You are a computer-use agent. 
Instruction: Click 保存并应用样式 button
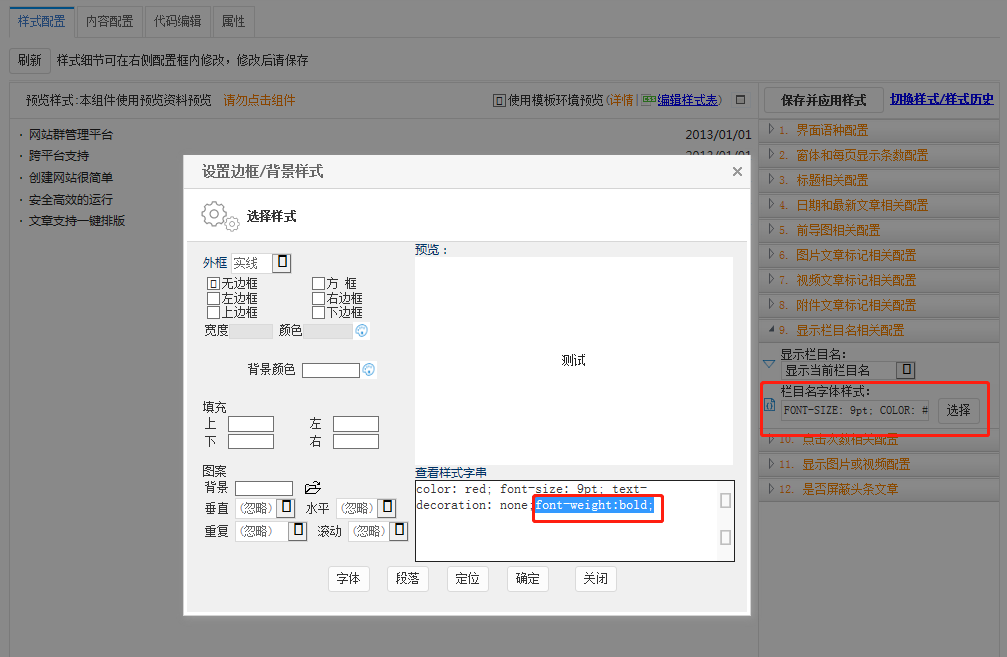click(x=823, y=100)
